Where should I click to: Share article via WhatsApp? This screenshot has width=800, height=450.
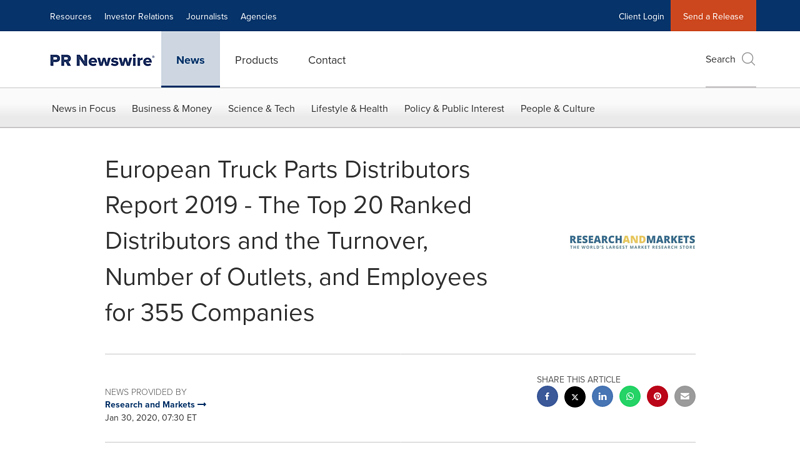click(x=630, y=396)
